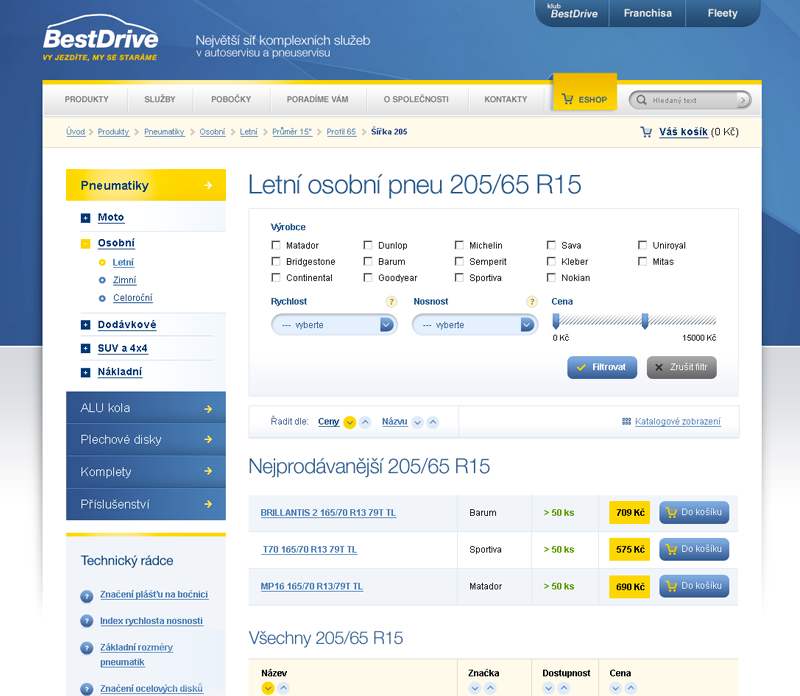Enable the Nokian filter checkbox

(551, 278)
